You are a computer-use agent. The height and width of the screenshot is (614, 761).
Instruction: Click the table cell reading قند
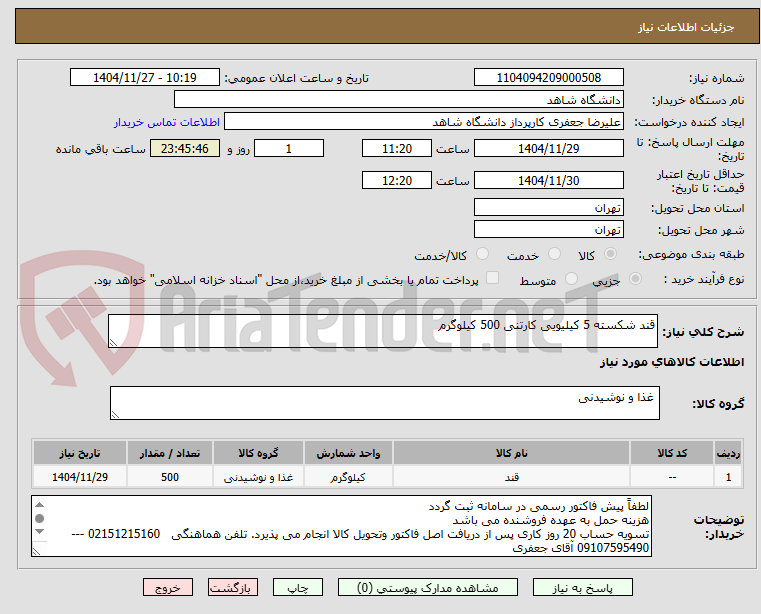[x=512, y=477]
